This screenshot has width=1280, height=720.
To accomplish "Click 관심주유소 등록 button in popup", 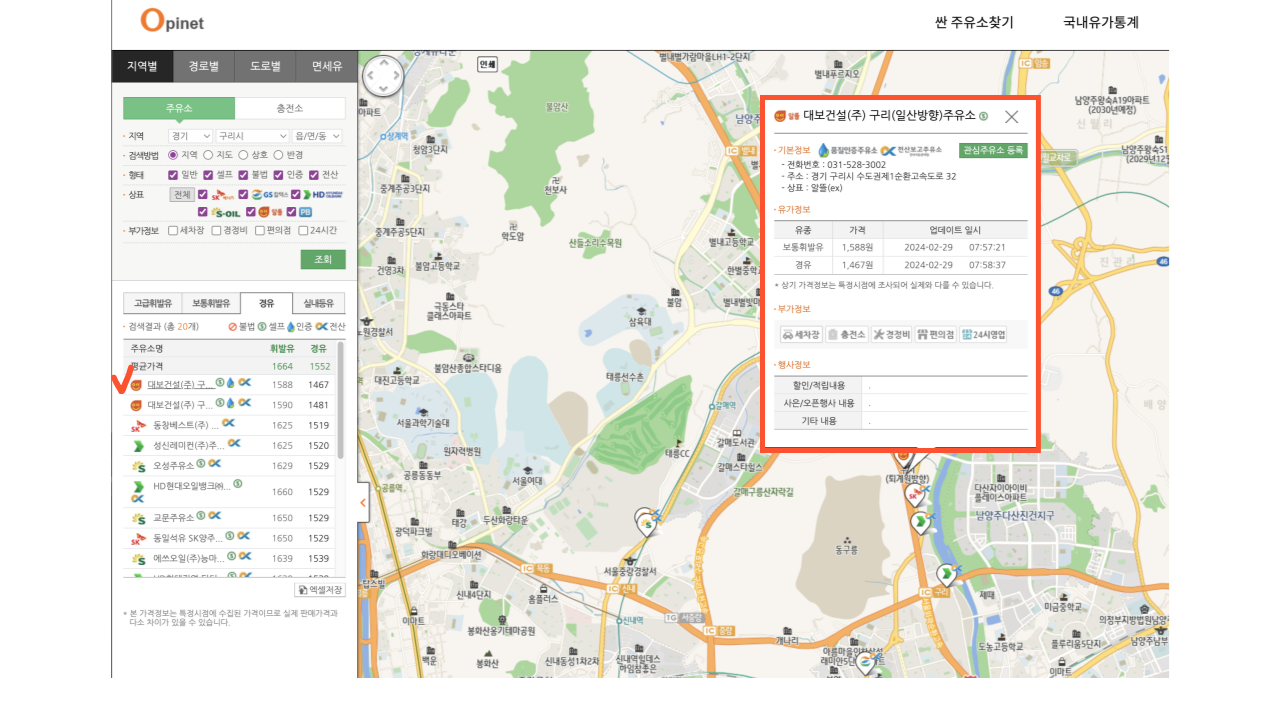I will [x=993, y=150].
